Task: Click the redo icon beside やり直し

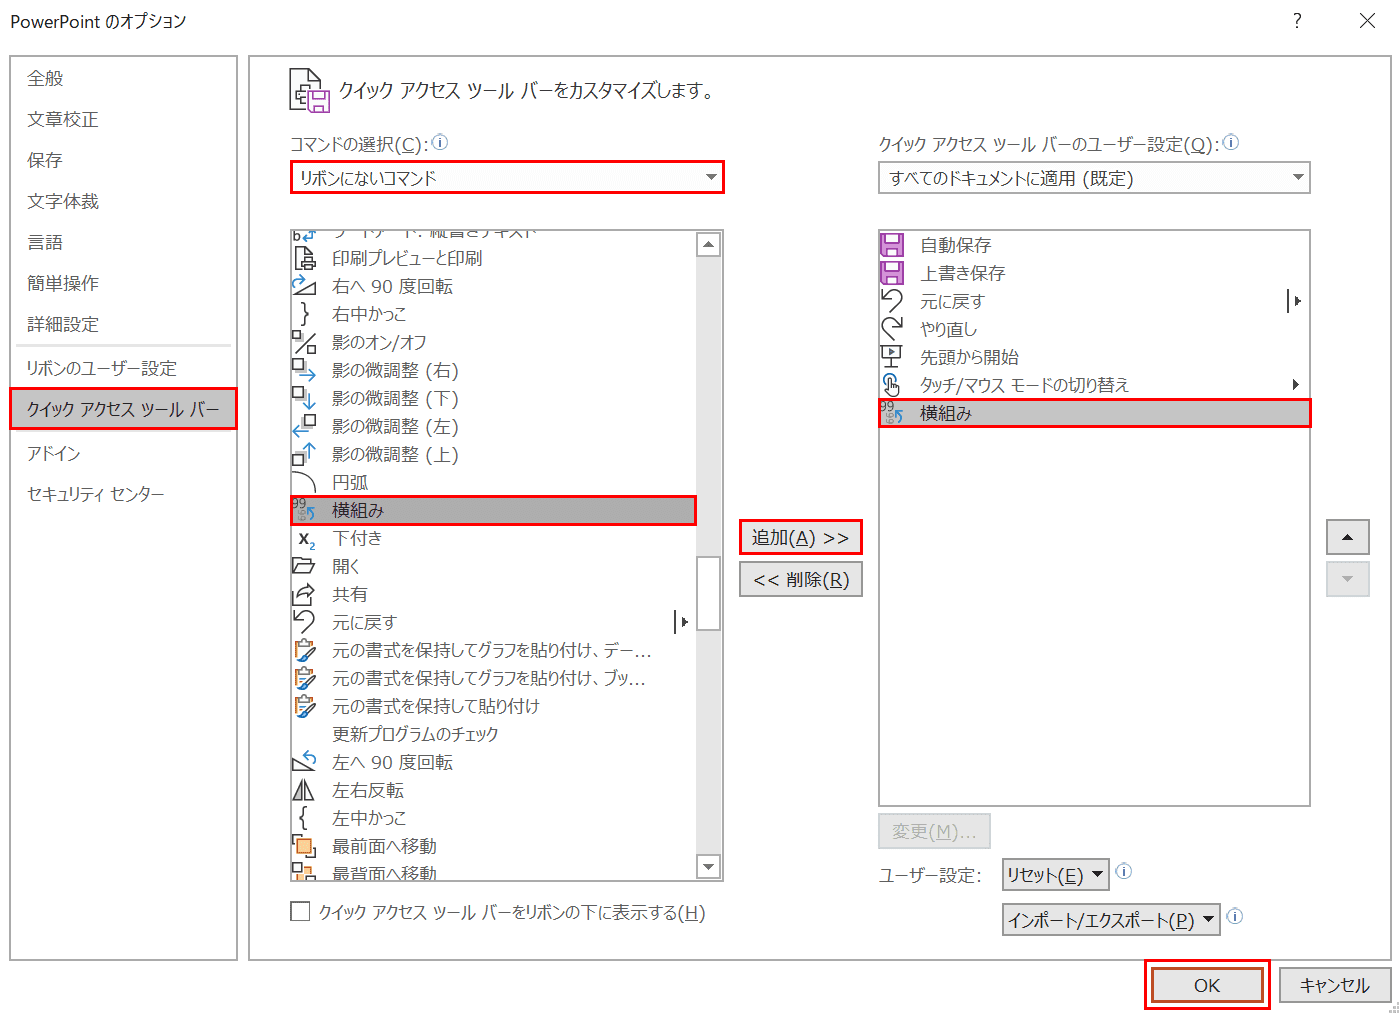Action: (892, 329)
